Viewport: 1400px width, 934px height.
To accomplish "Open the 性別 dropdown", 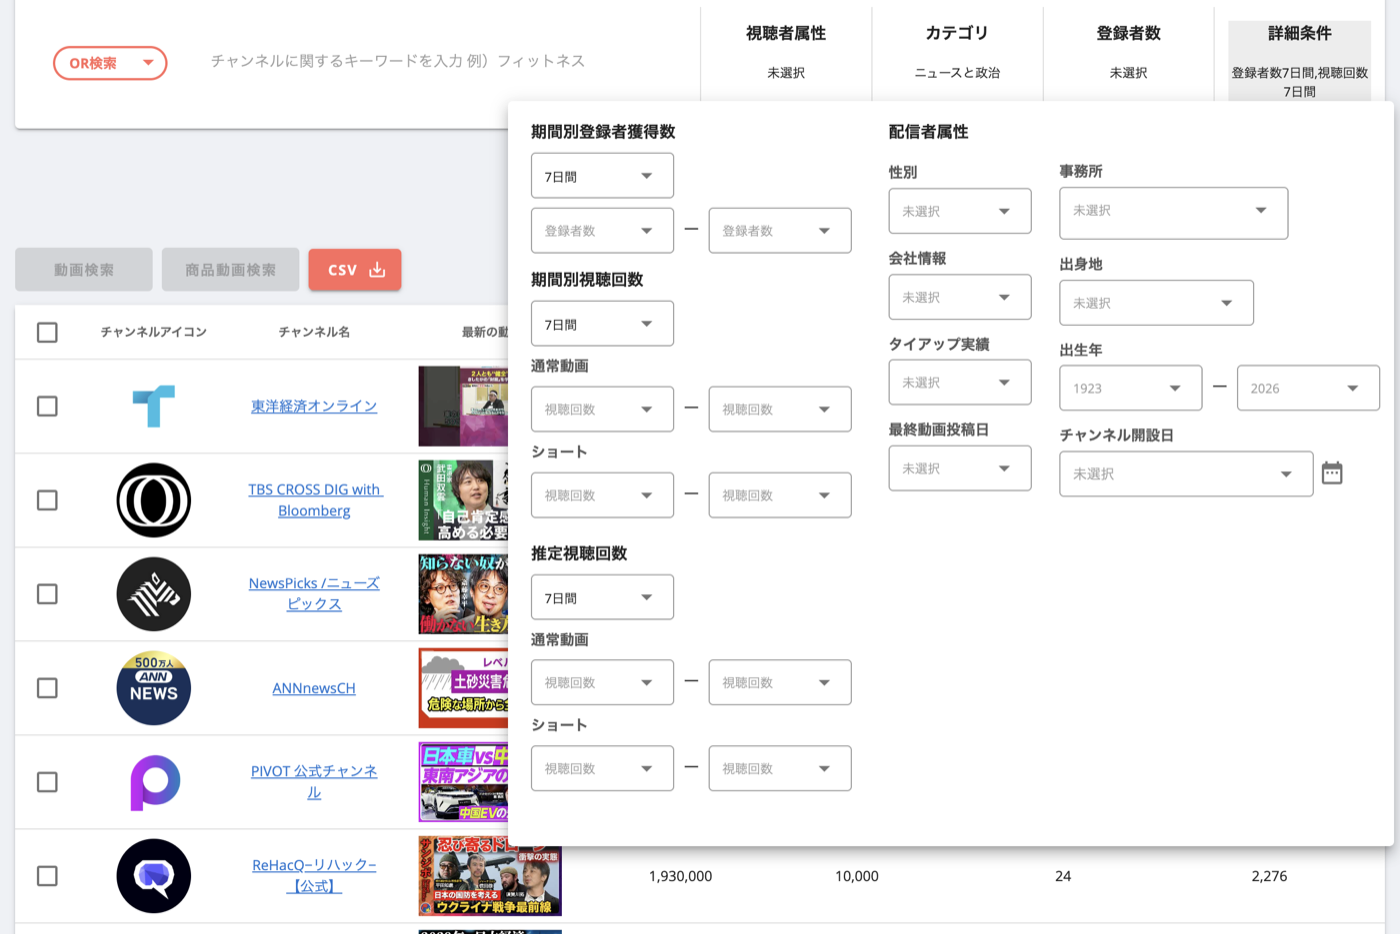I will [960, 211].
